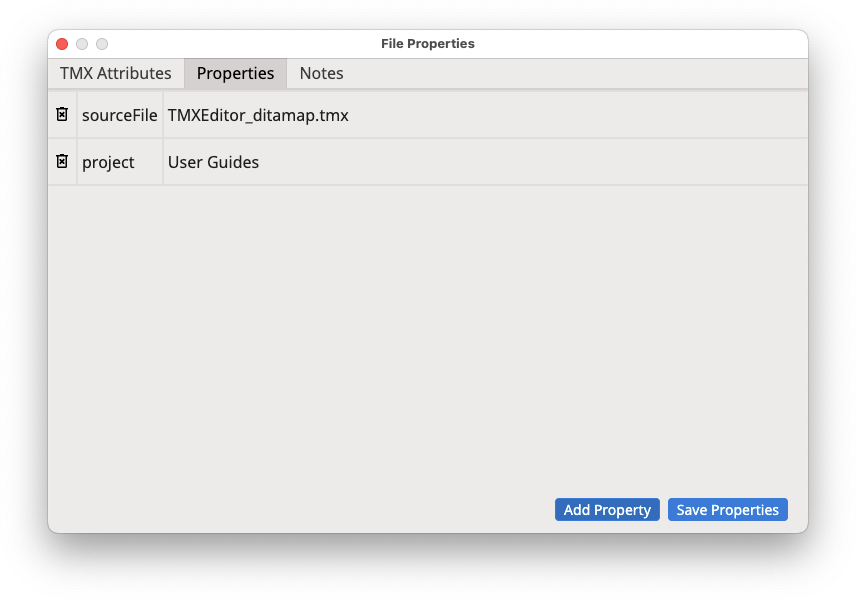
Task: Select the Properties tab
Action: pos(235,73)
